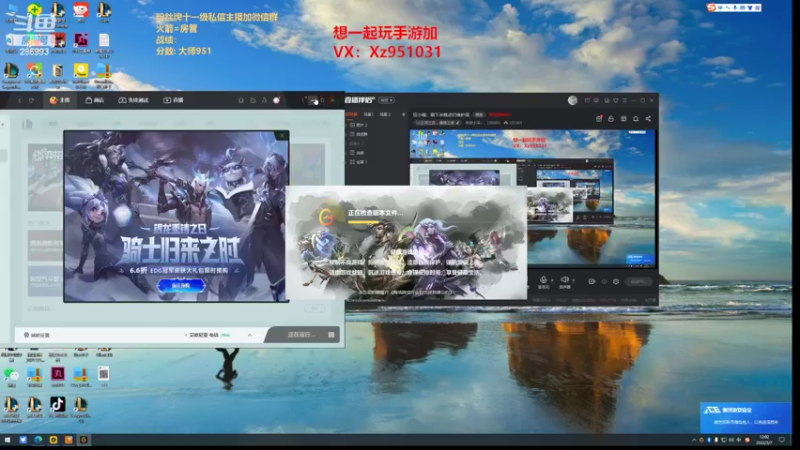Click the save icon in the streaming app toolbar
Screen dimensions: 800x450
pos(623,119)
